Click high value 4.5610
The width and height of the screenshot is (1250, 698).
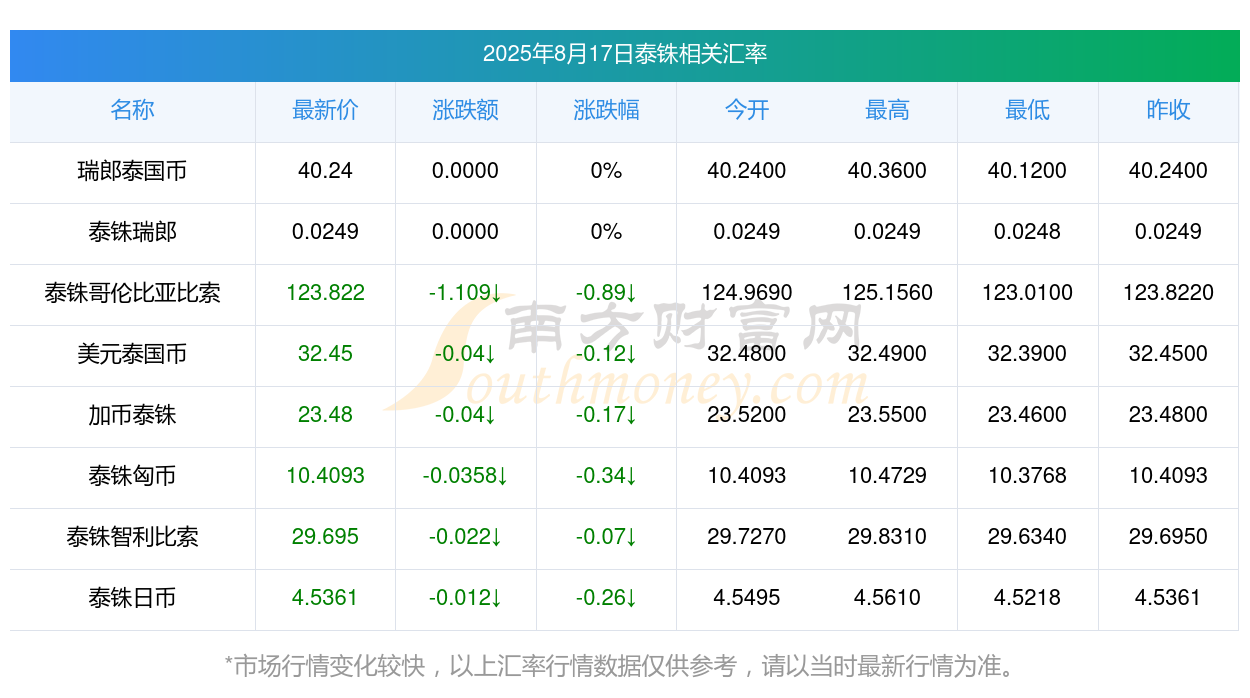coord(887,598)
